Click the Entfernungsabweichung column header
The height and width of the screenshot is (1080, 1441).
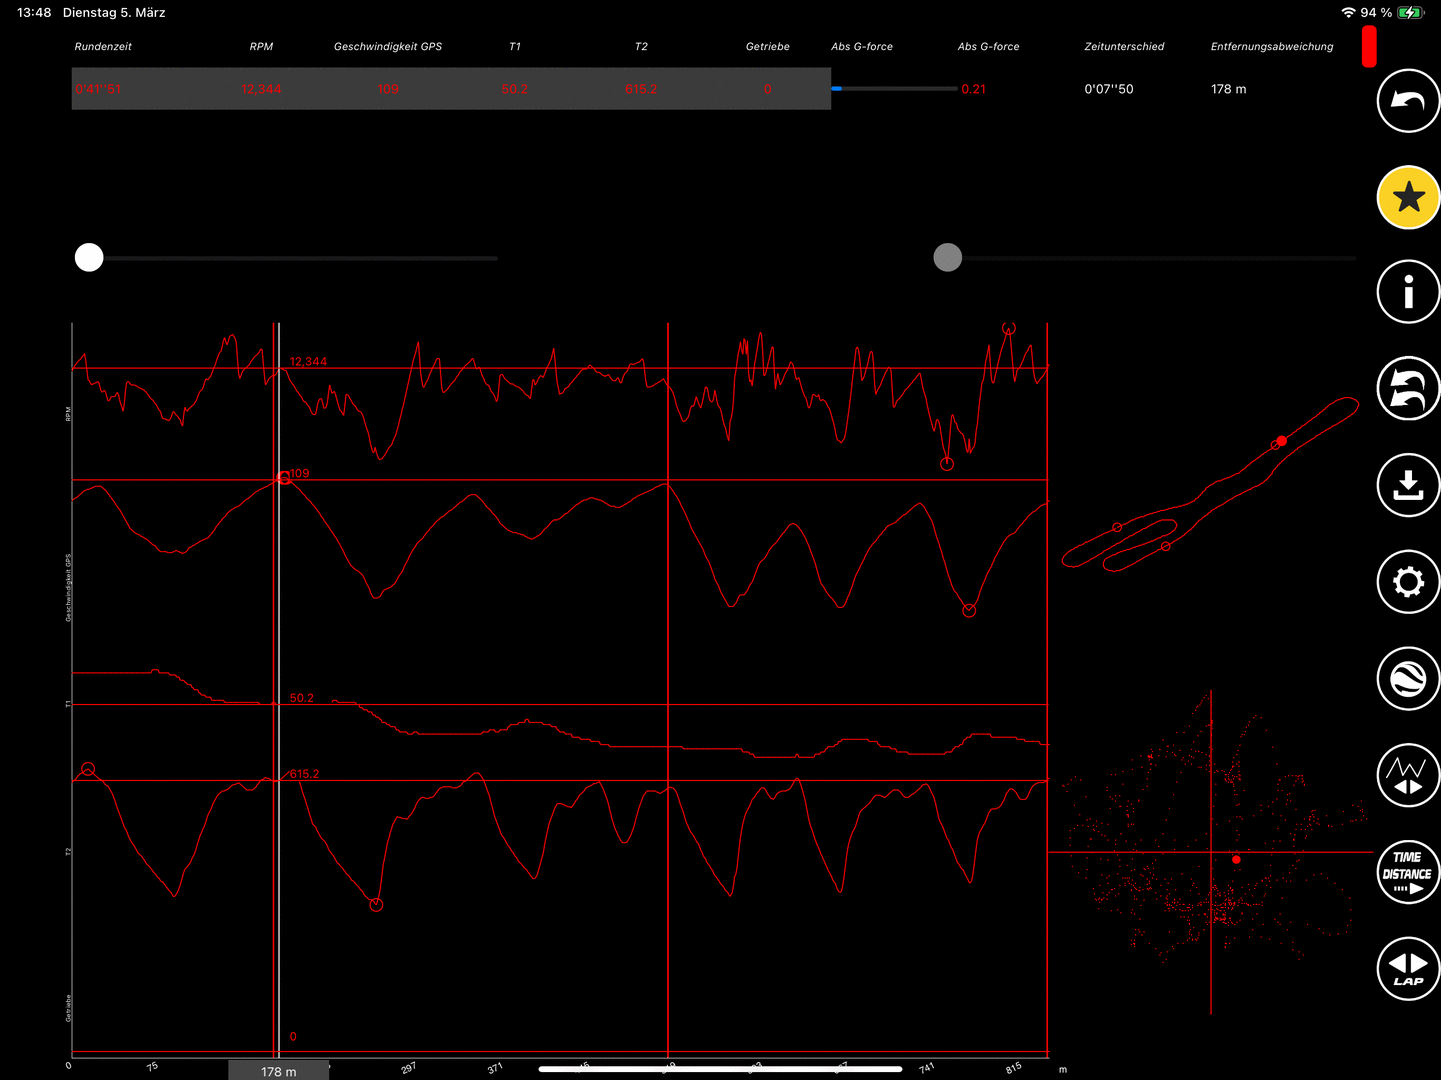(1272, 47)
